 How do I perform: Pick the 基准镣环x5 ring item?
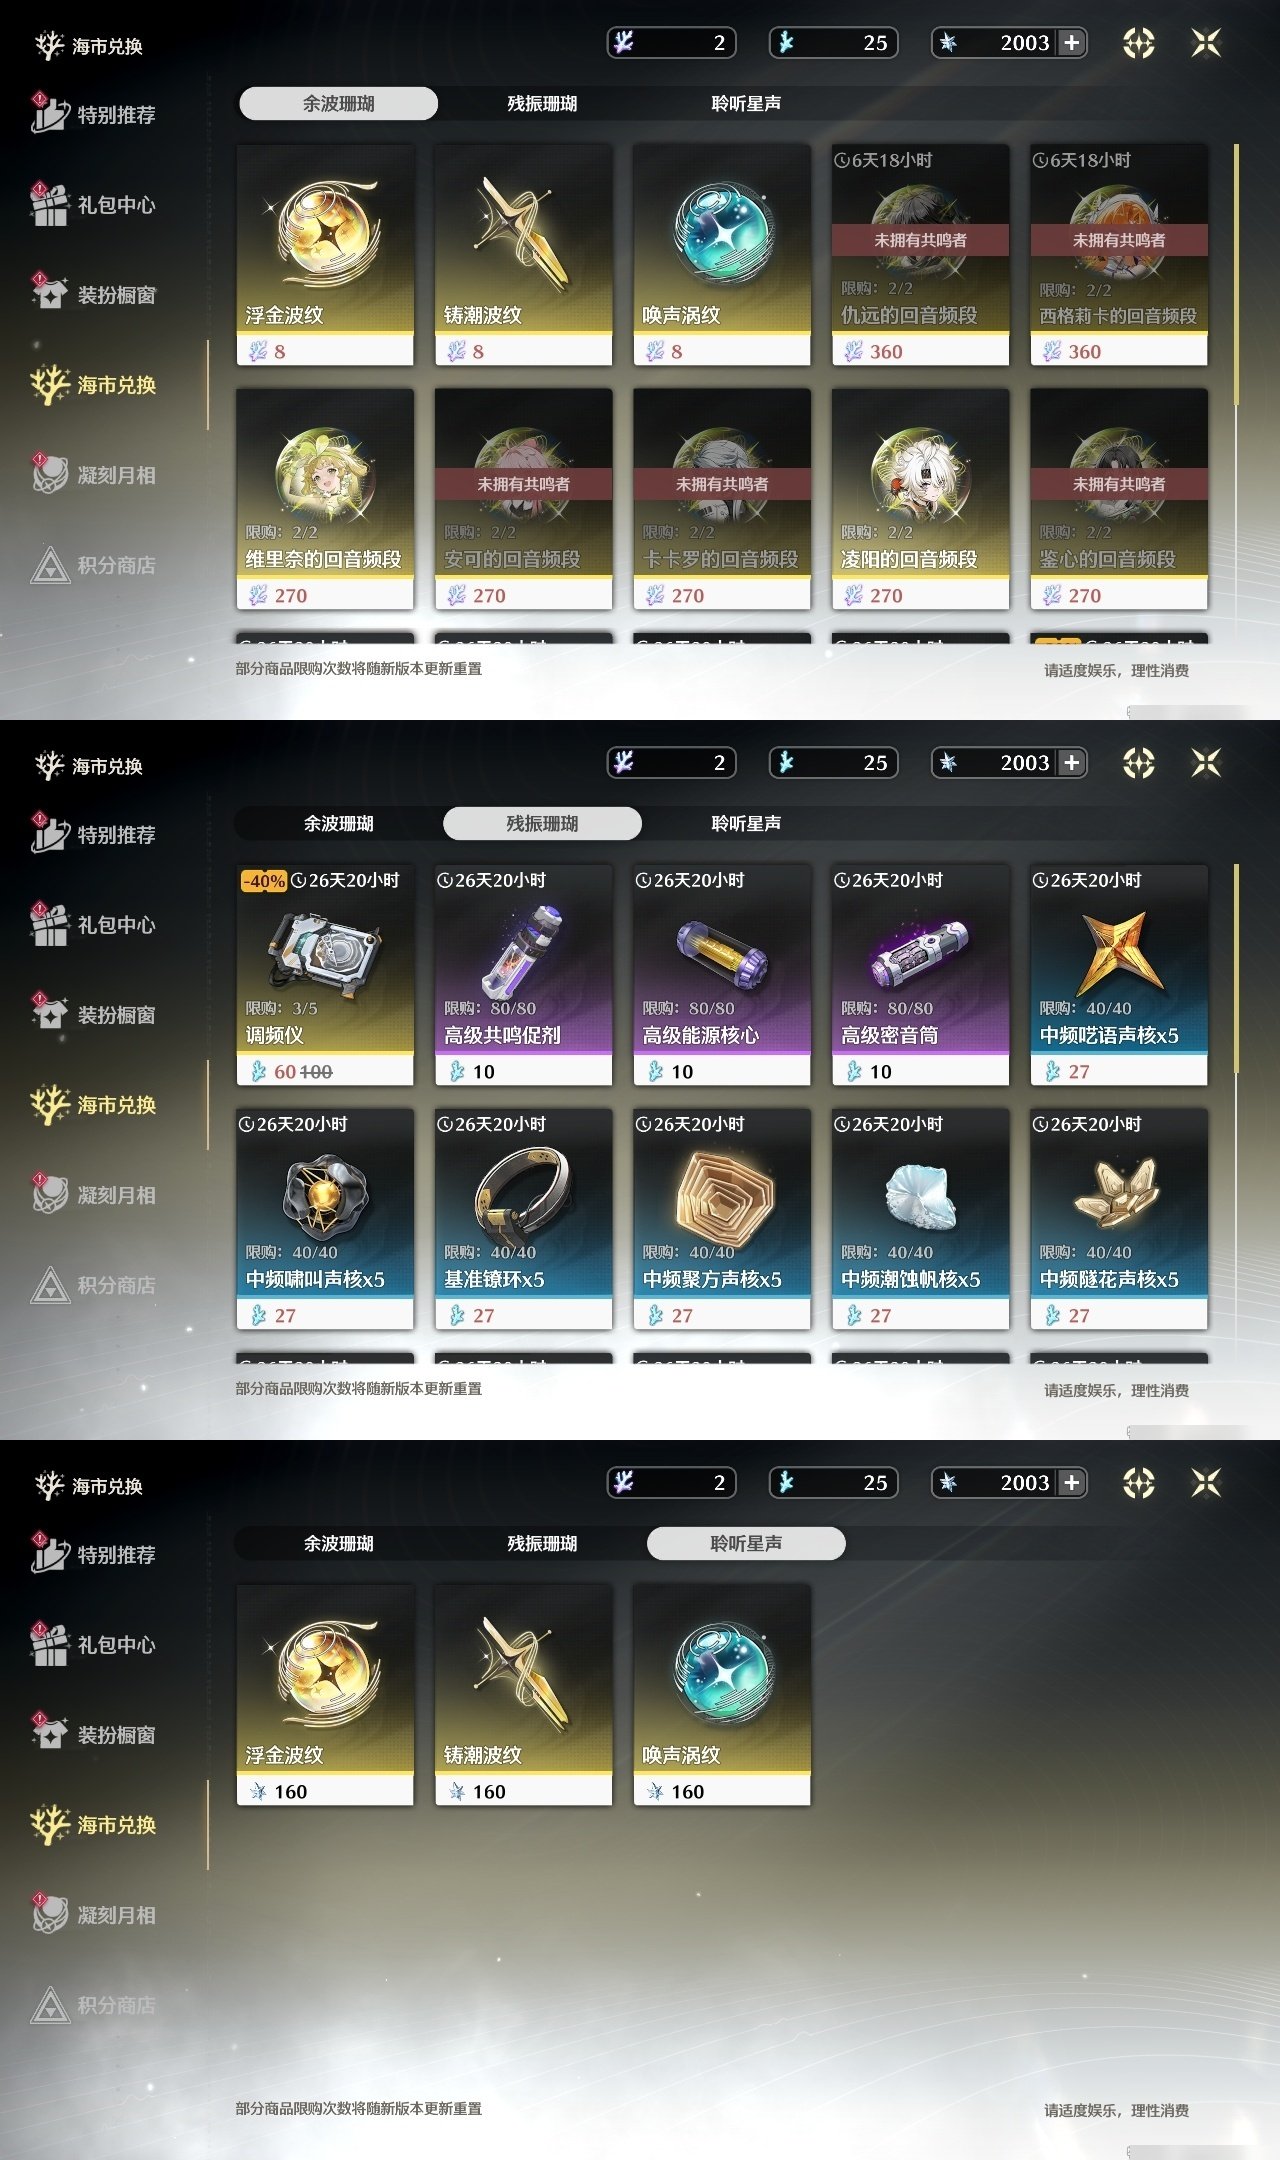523,1219
